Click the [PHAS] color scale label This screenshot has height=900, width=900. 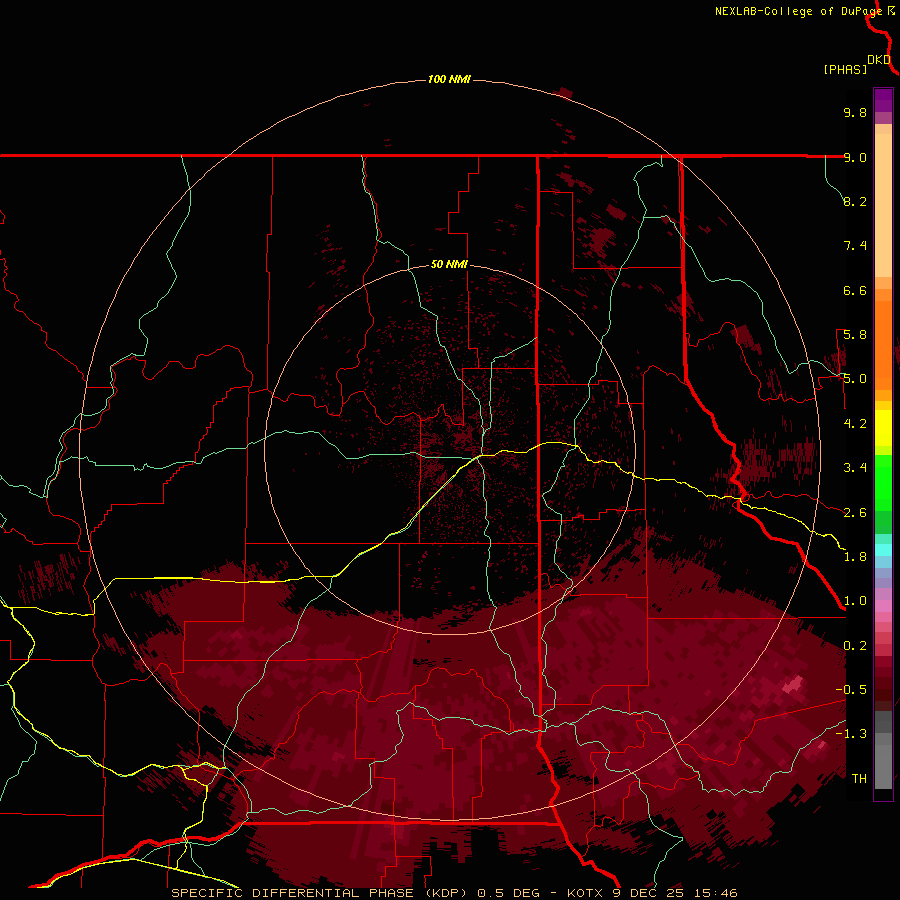[x=845, y=69]
